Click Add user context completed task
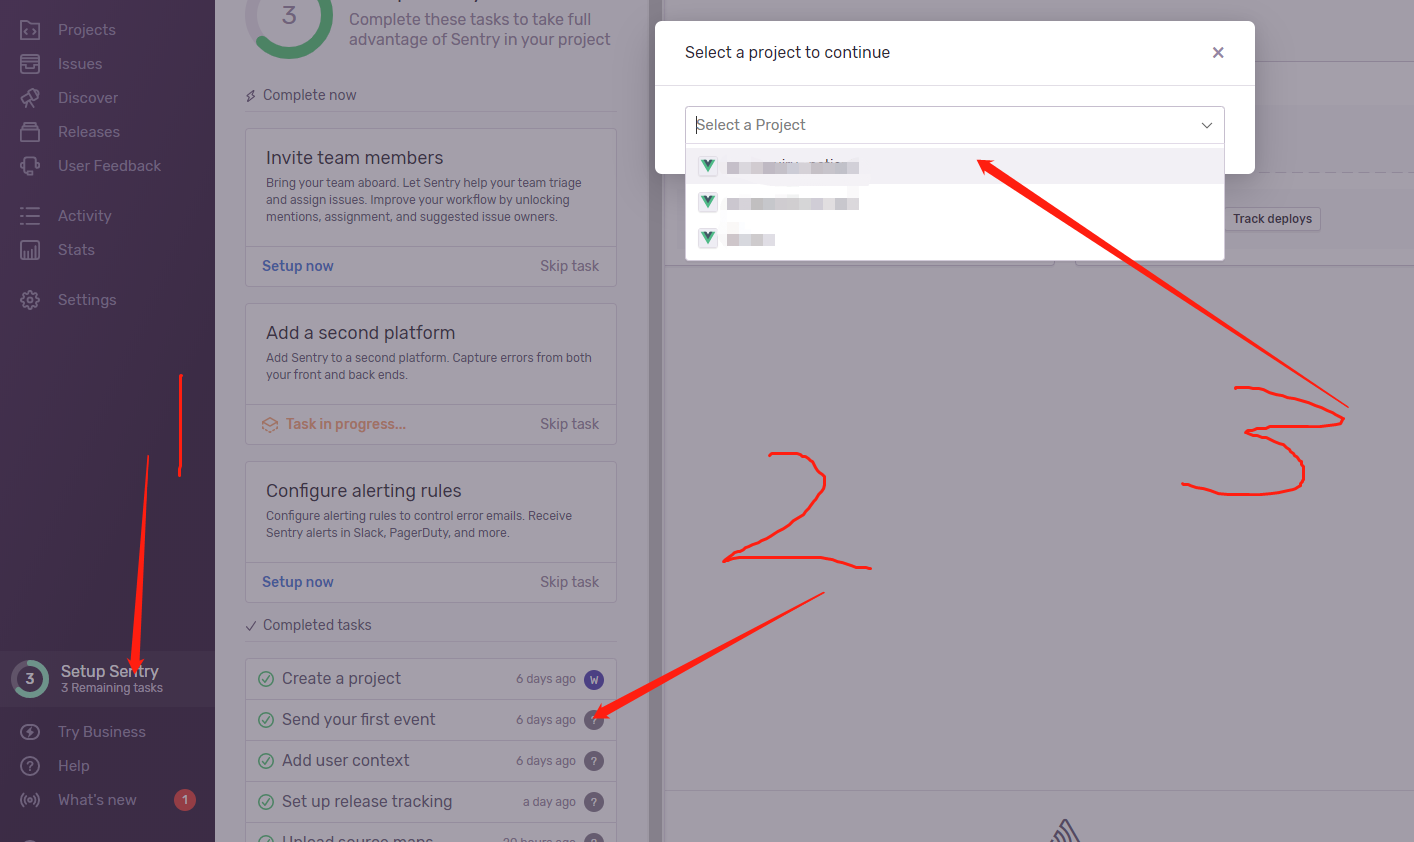 point(431,761)
